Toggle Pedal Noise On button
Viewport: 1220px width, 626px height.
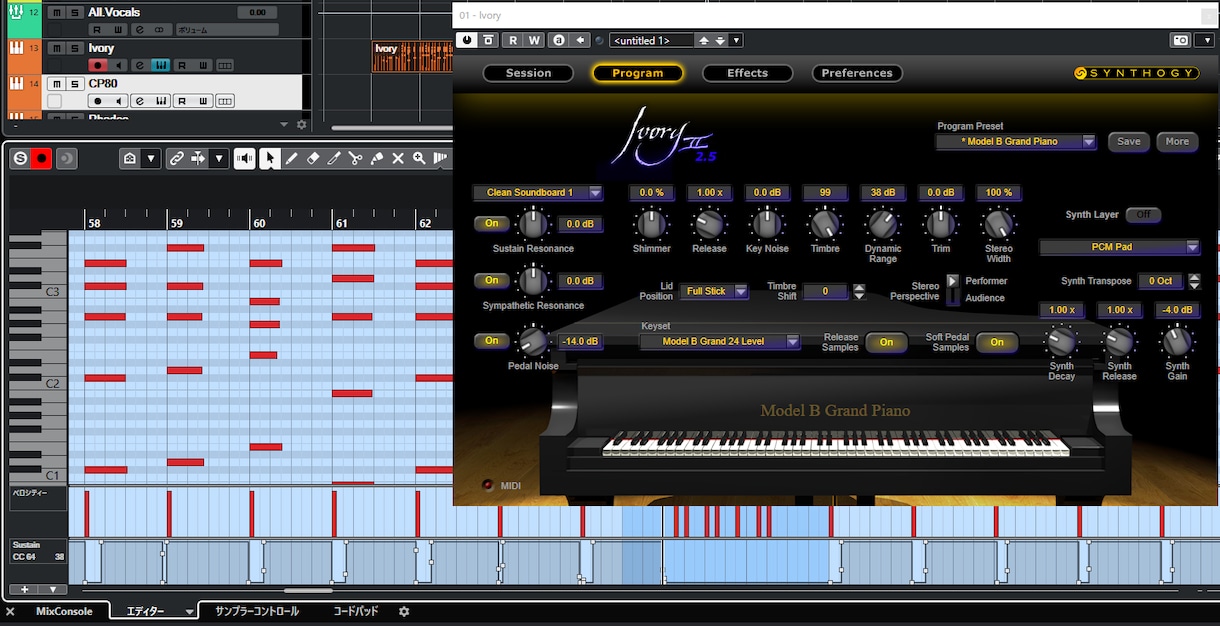[x=491, y=341]
